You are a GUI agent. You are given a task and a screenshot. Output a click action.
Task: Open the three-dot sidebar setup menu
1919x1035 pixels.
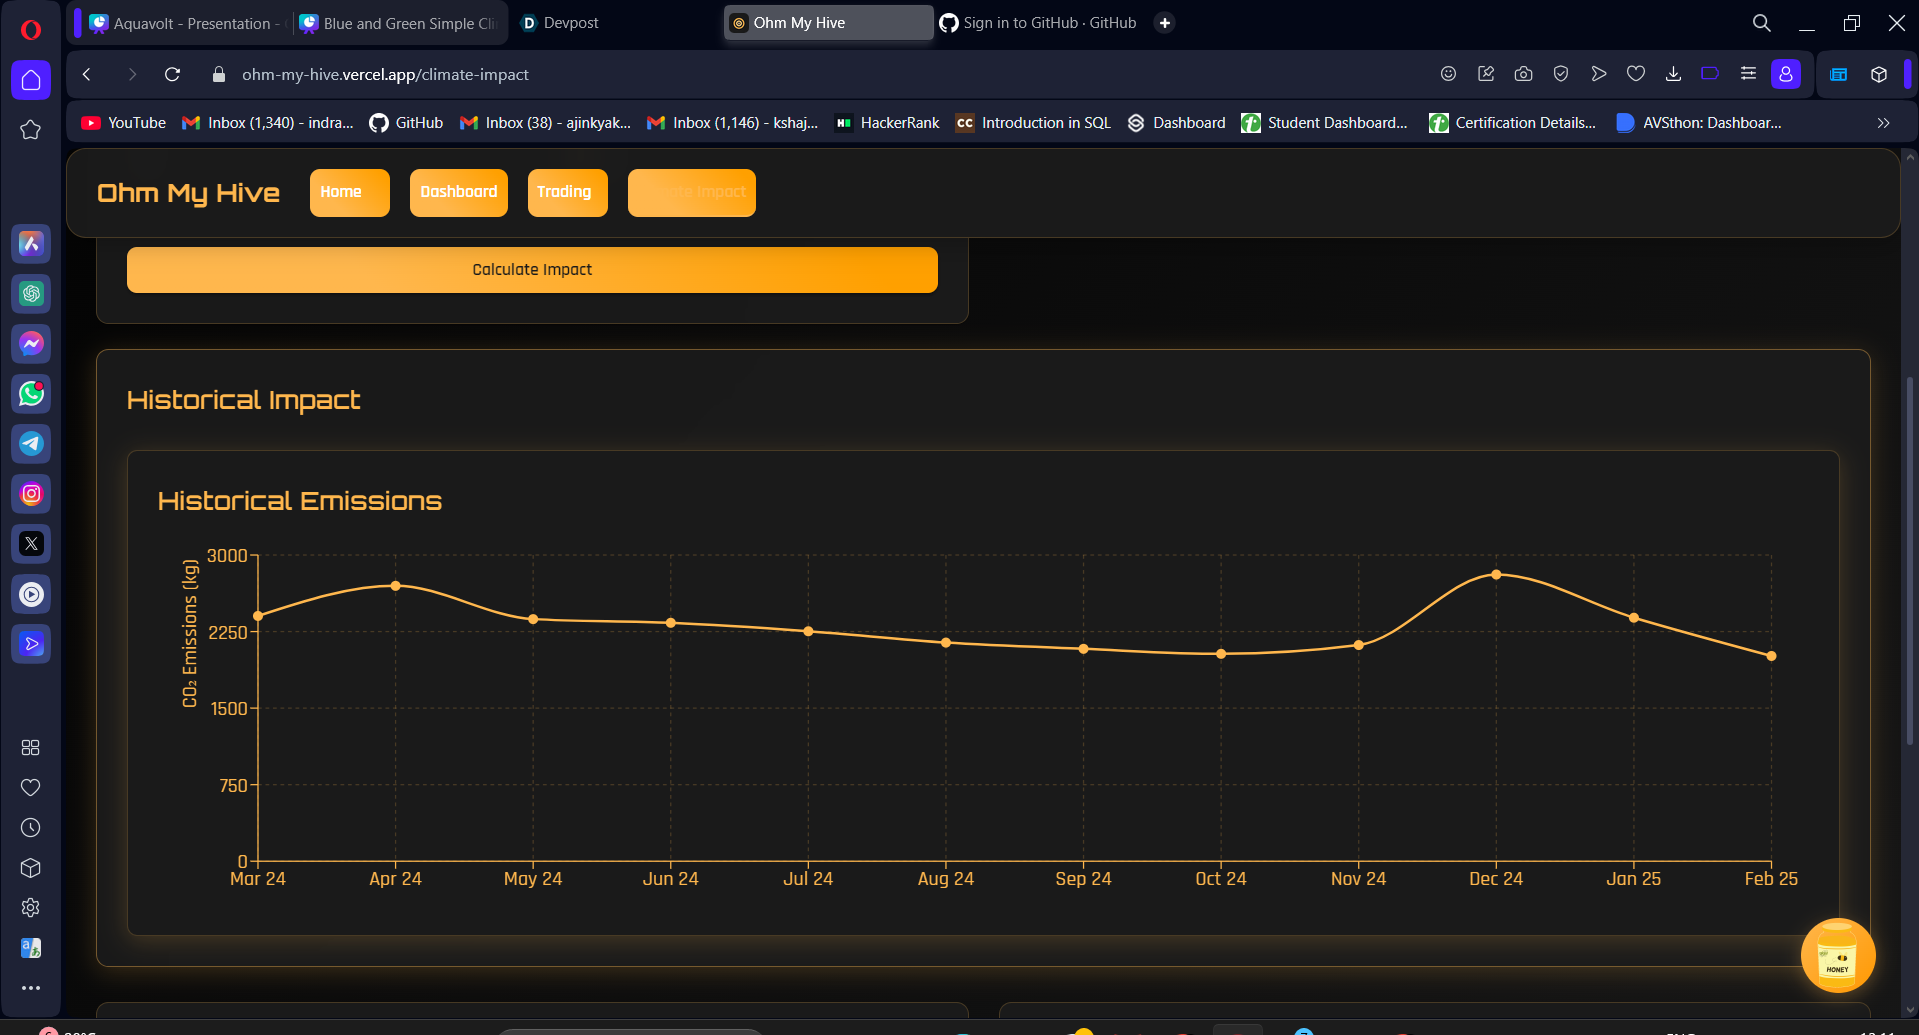(x=31, y=988)
